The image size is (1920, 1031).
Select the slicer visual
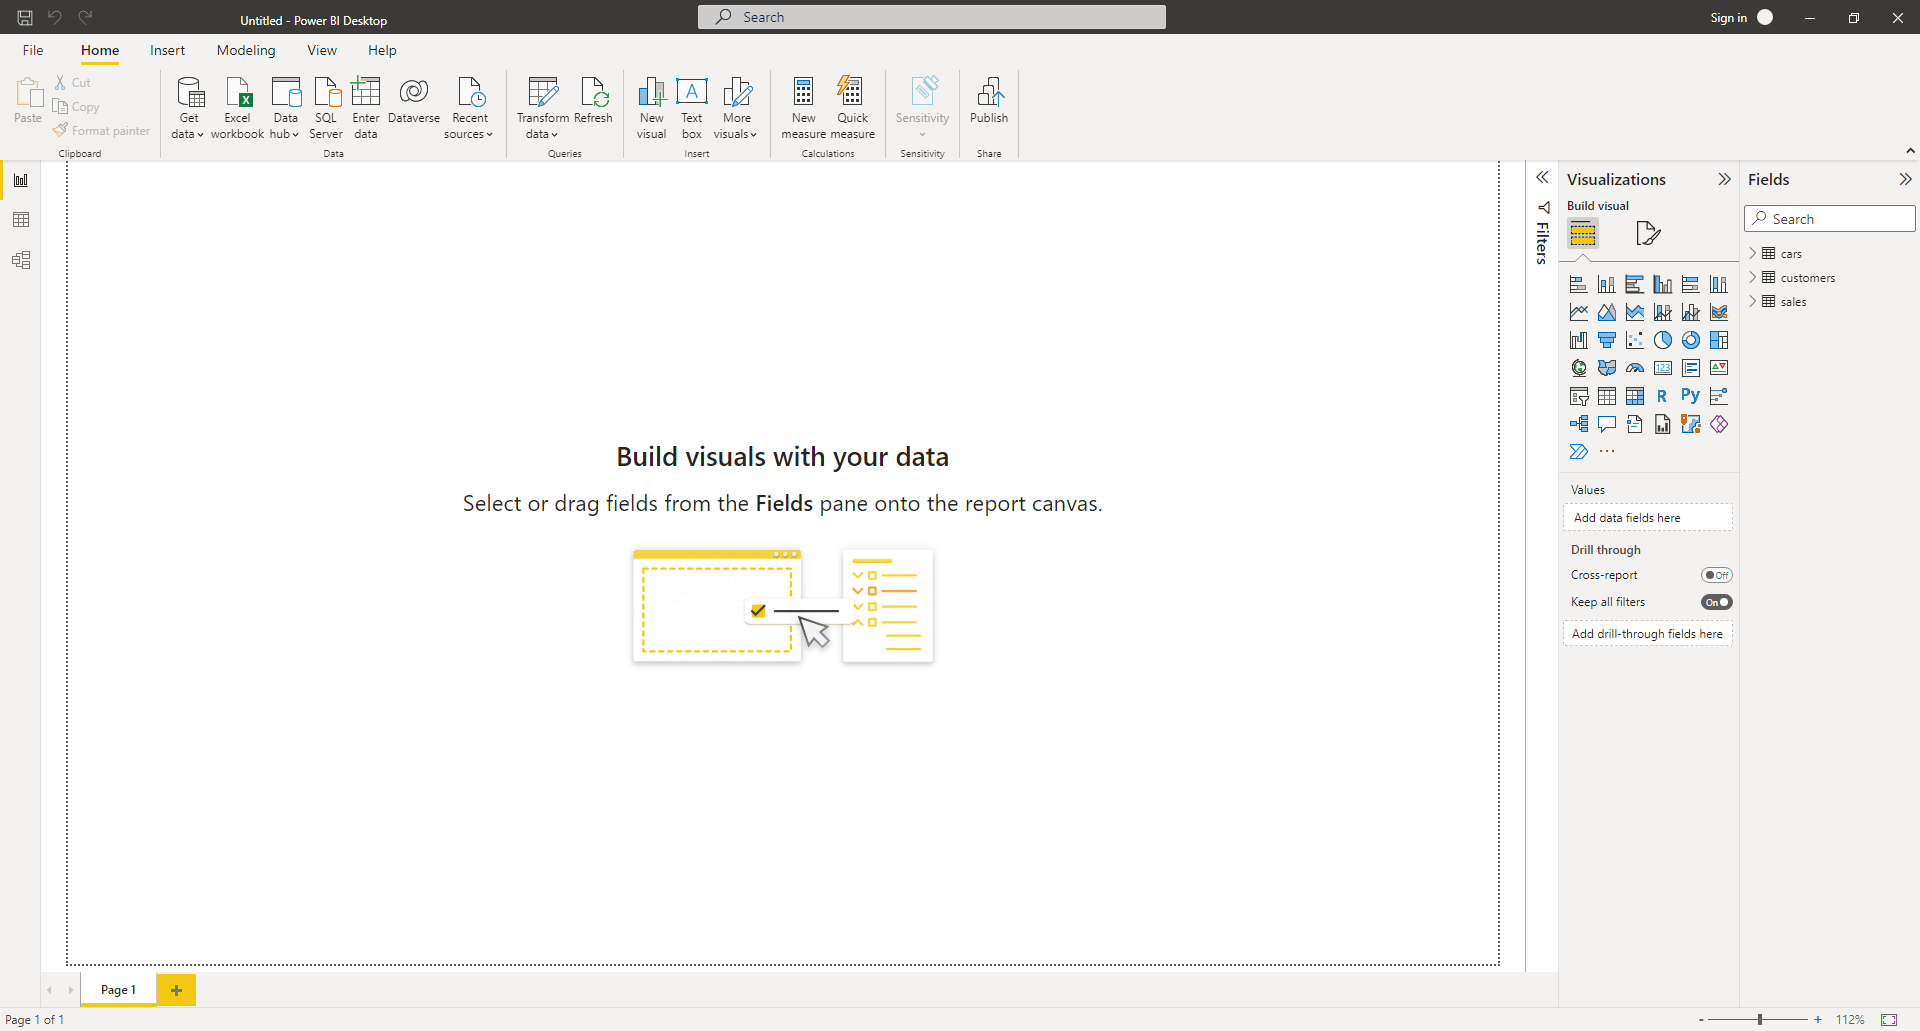[1579, 396]
